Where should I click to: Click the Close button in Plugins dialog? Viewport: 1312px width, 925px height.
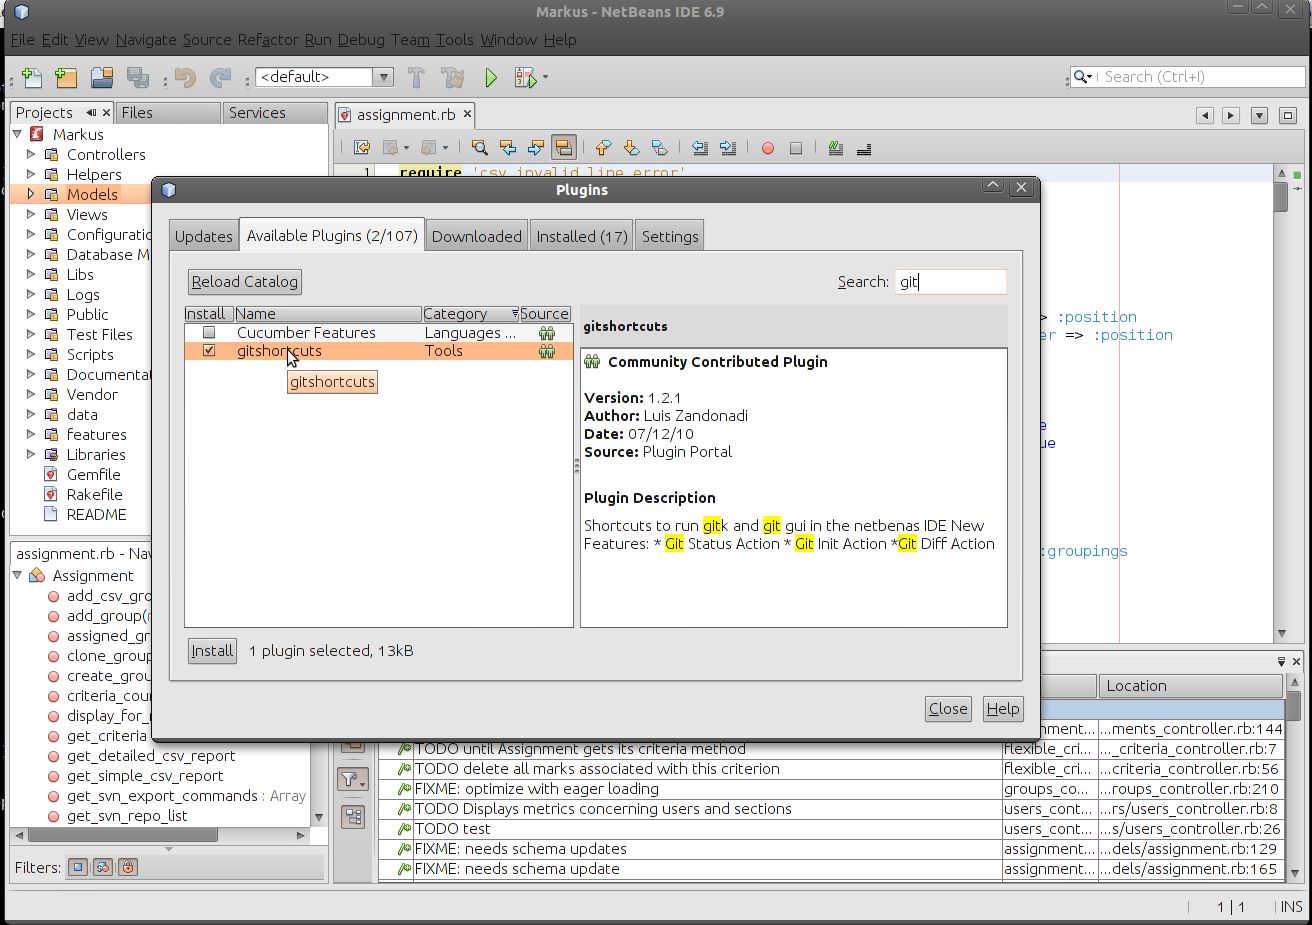(x=948, y=709)
